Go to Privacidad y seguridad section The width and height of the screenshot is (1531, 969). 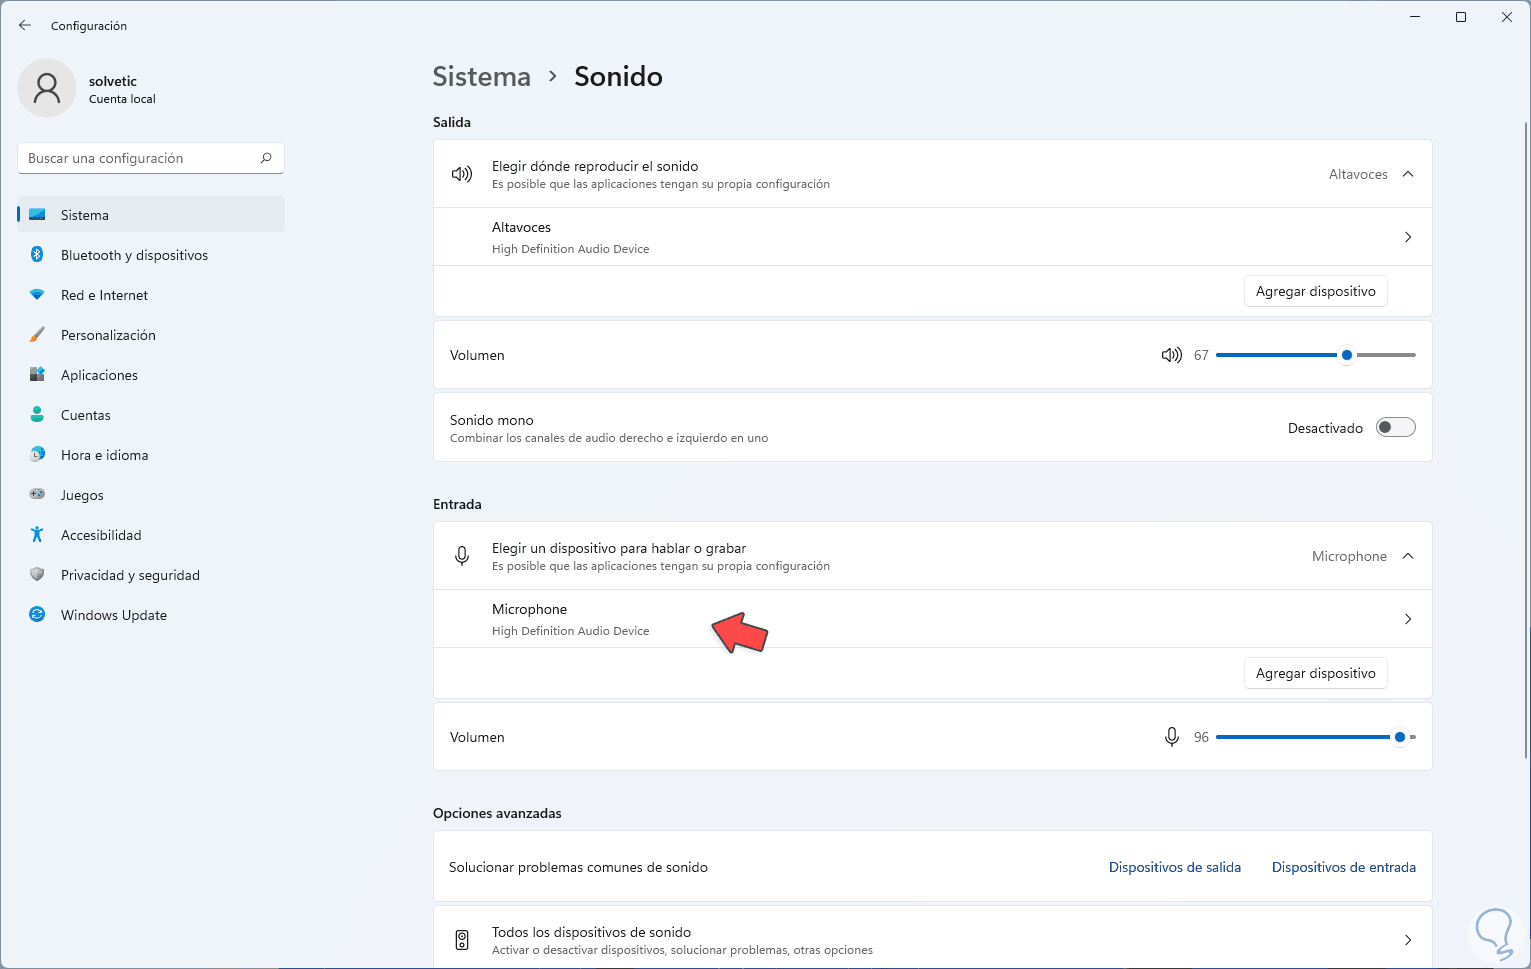130,575
